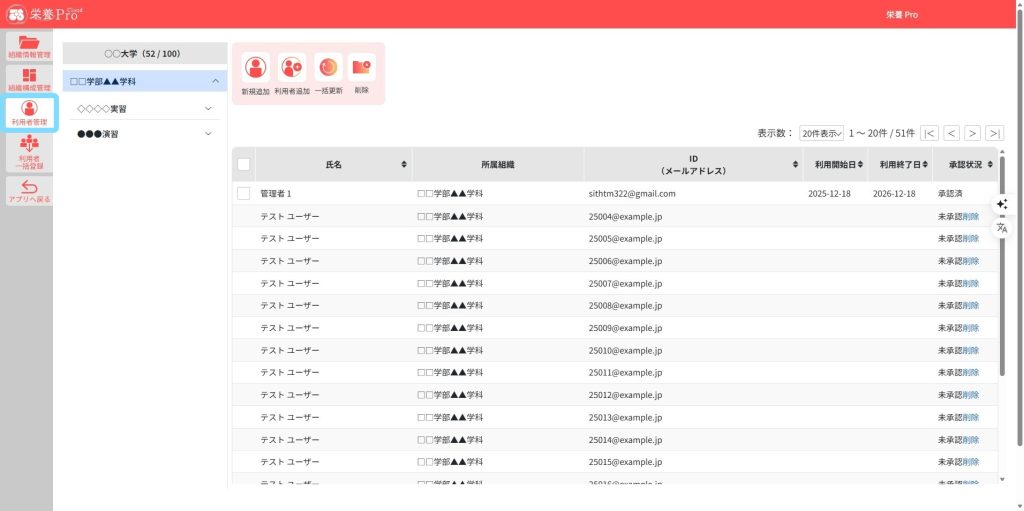1024x511 pixels.
Task: Select the 利用者管理 sidebar tab
Action: tap(28, 113)
